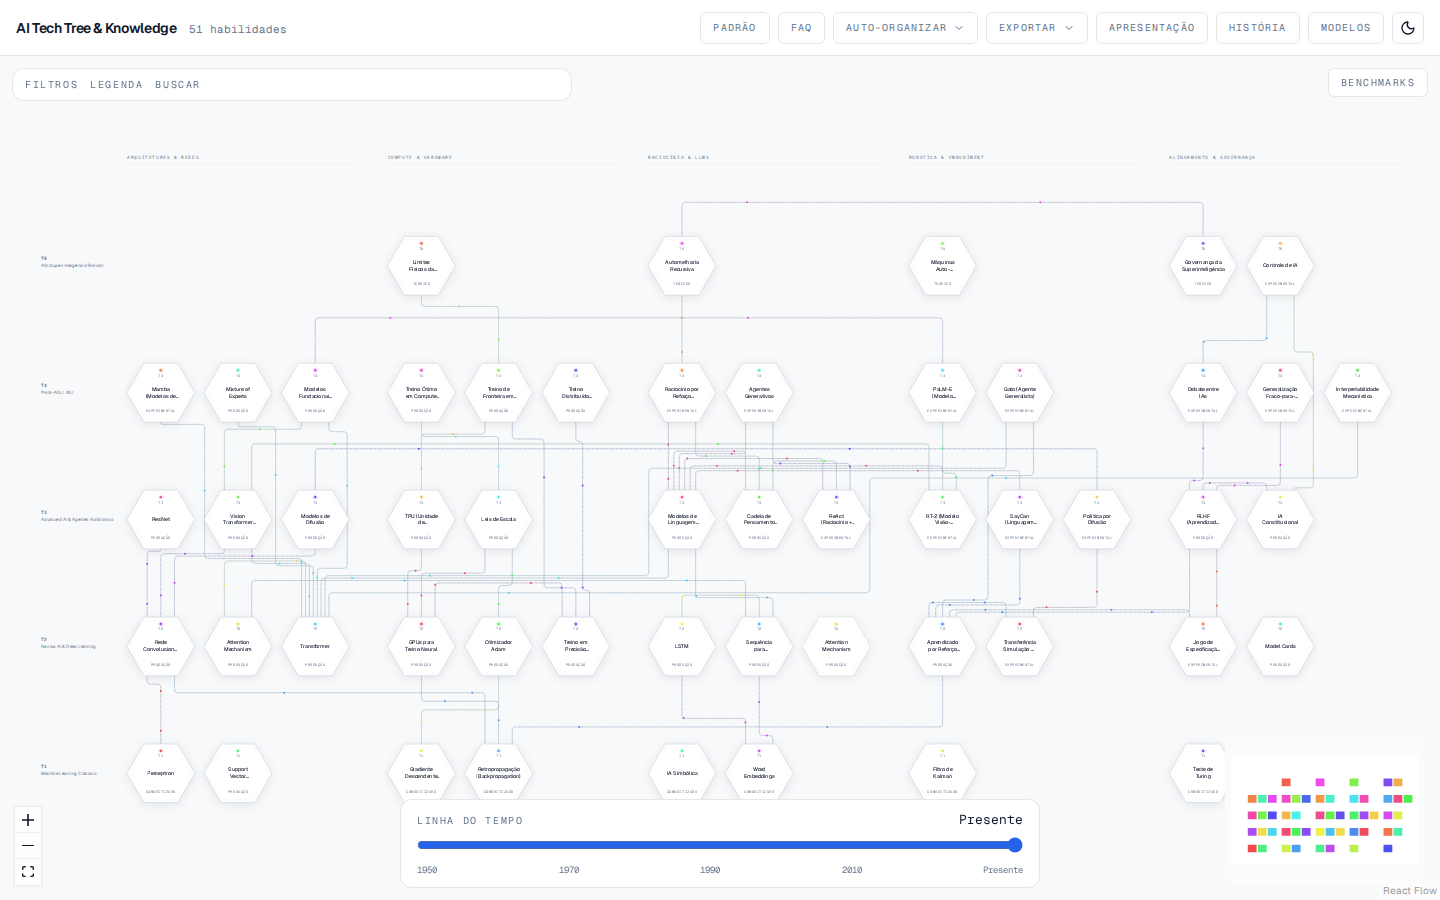Open the Word Embeddings node
Viewport: 1440px width, 900px height.
coord(759,773)
